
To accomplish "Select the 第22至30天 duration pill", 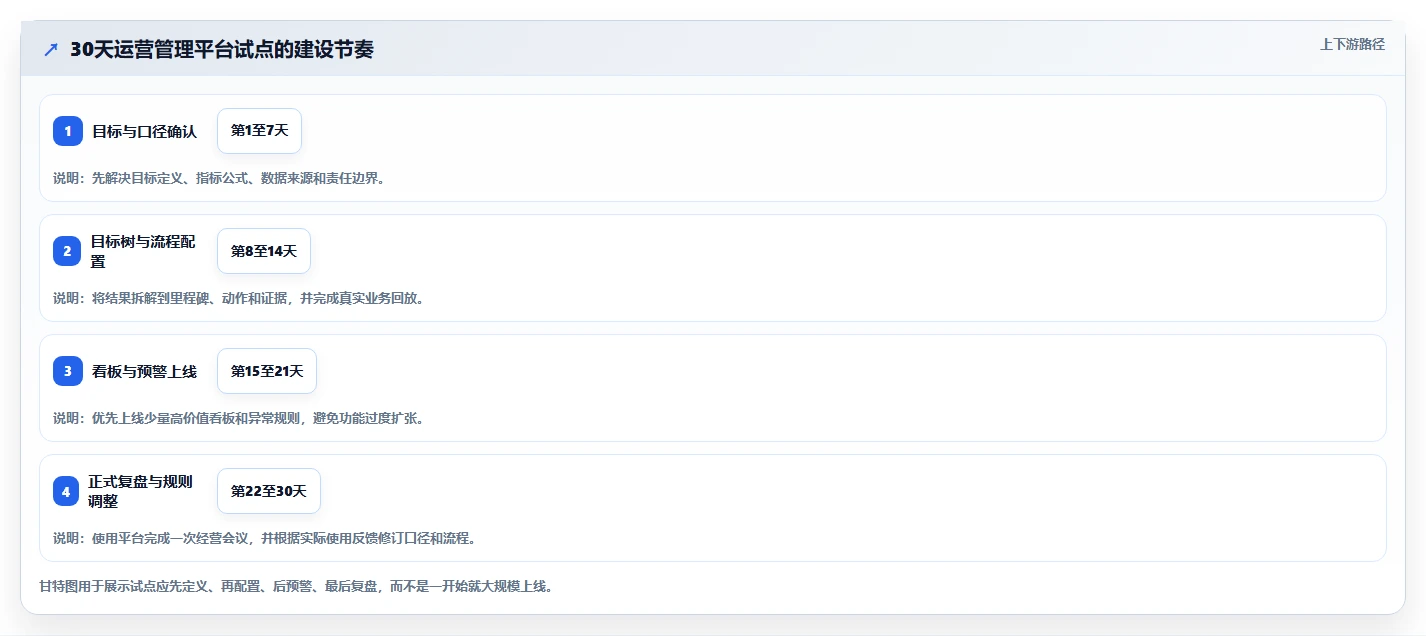I will [x=269, y=491].
